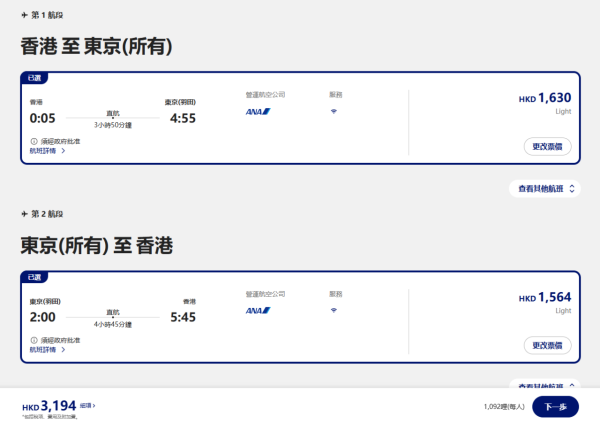Image resolution: width=600 pixels, height=424 pixels.
Task: Click arrival time 5:45
Action: pos(183,317)
